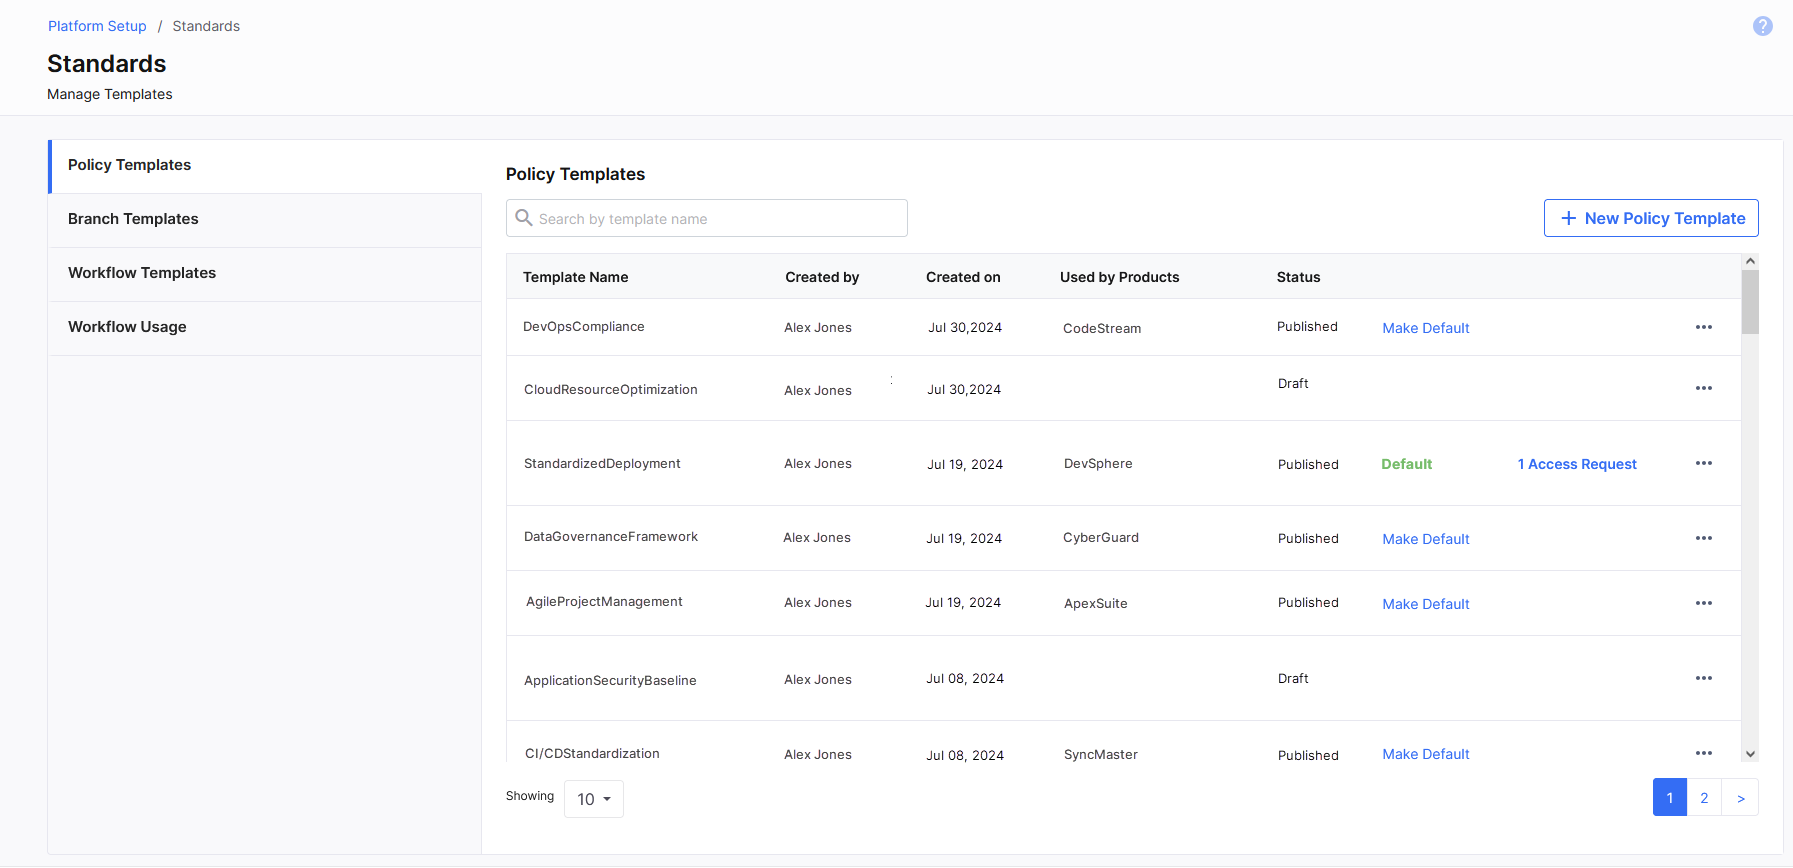Open the Showing 10 rows dropdown

coord(594,799)
